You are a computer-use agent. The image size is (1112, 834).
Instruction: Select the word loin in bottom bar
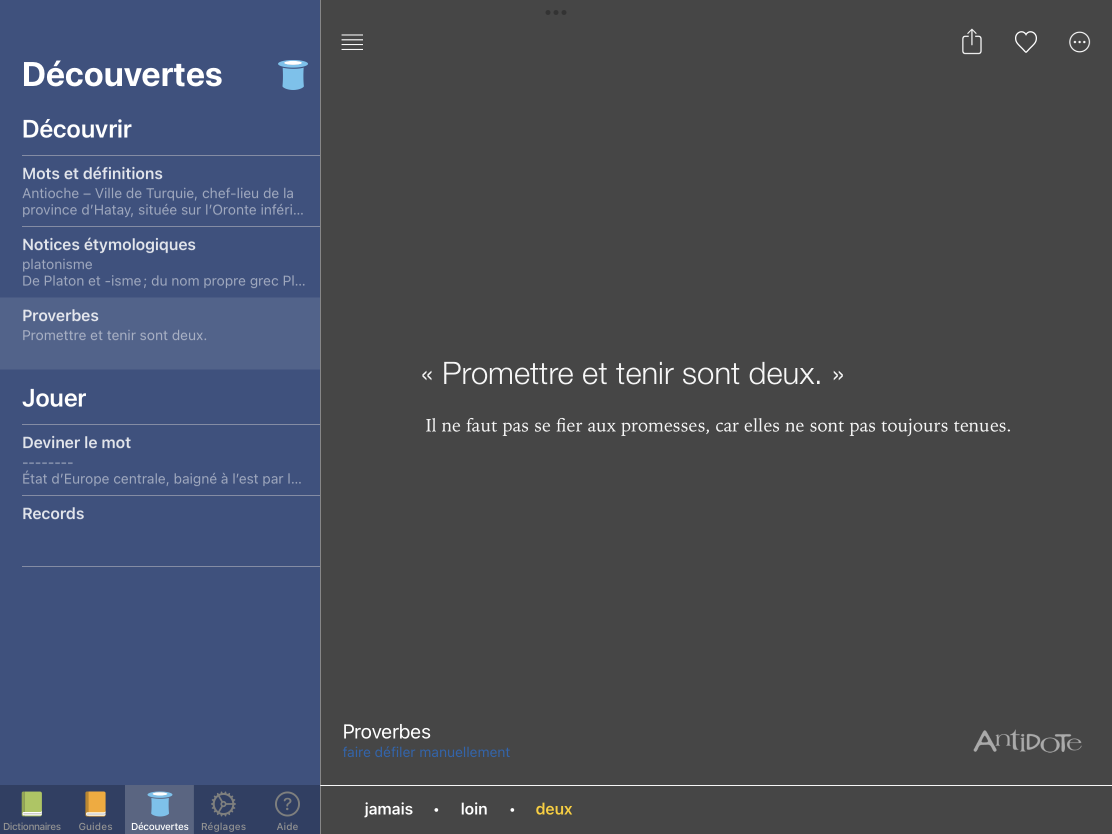(x=474, y=809)
